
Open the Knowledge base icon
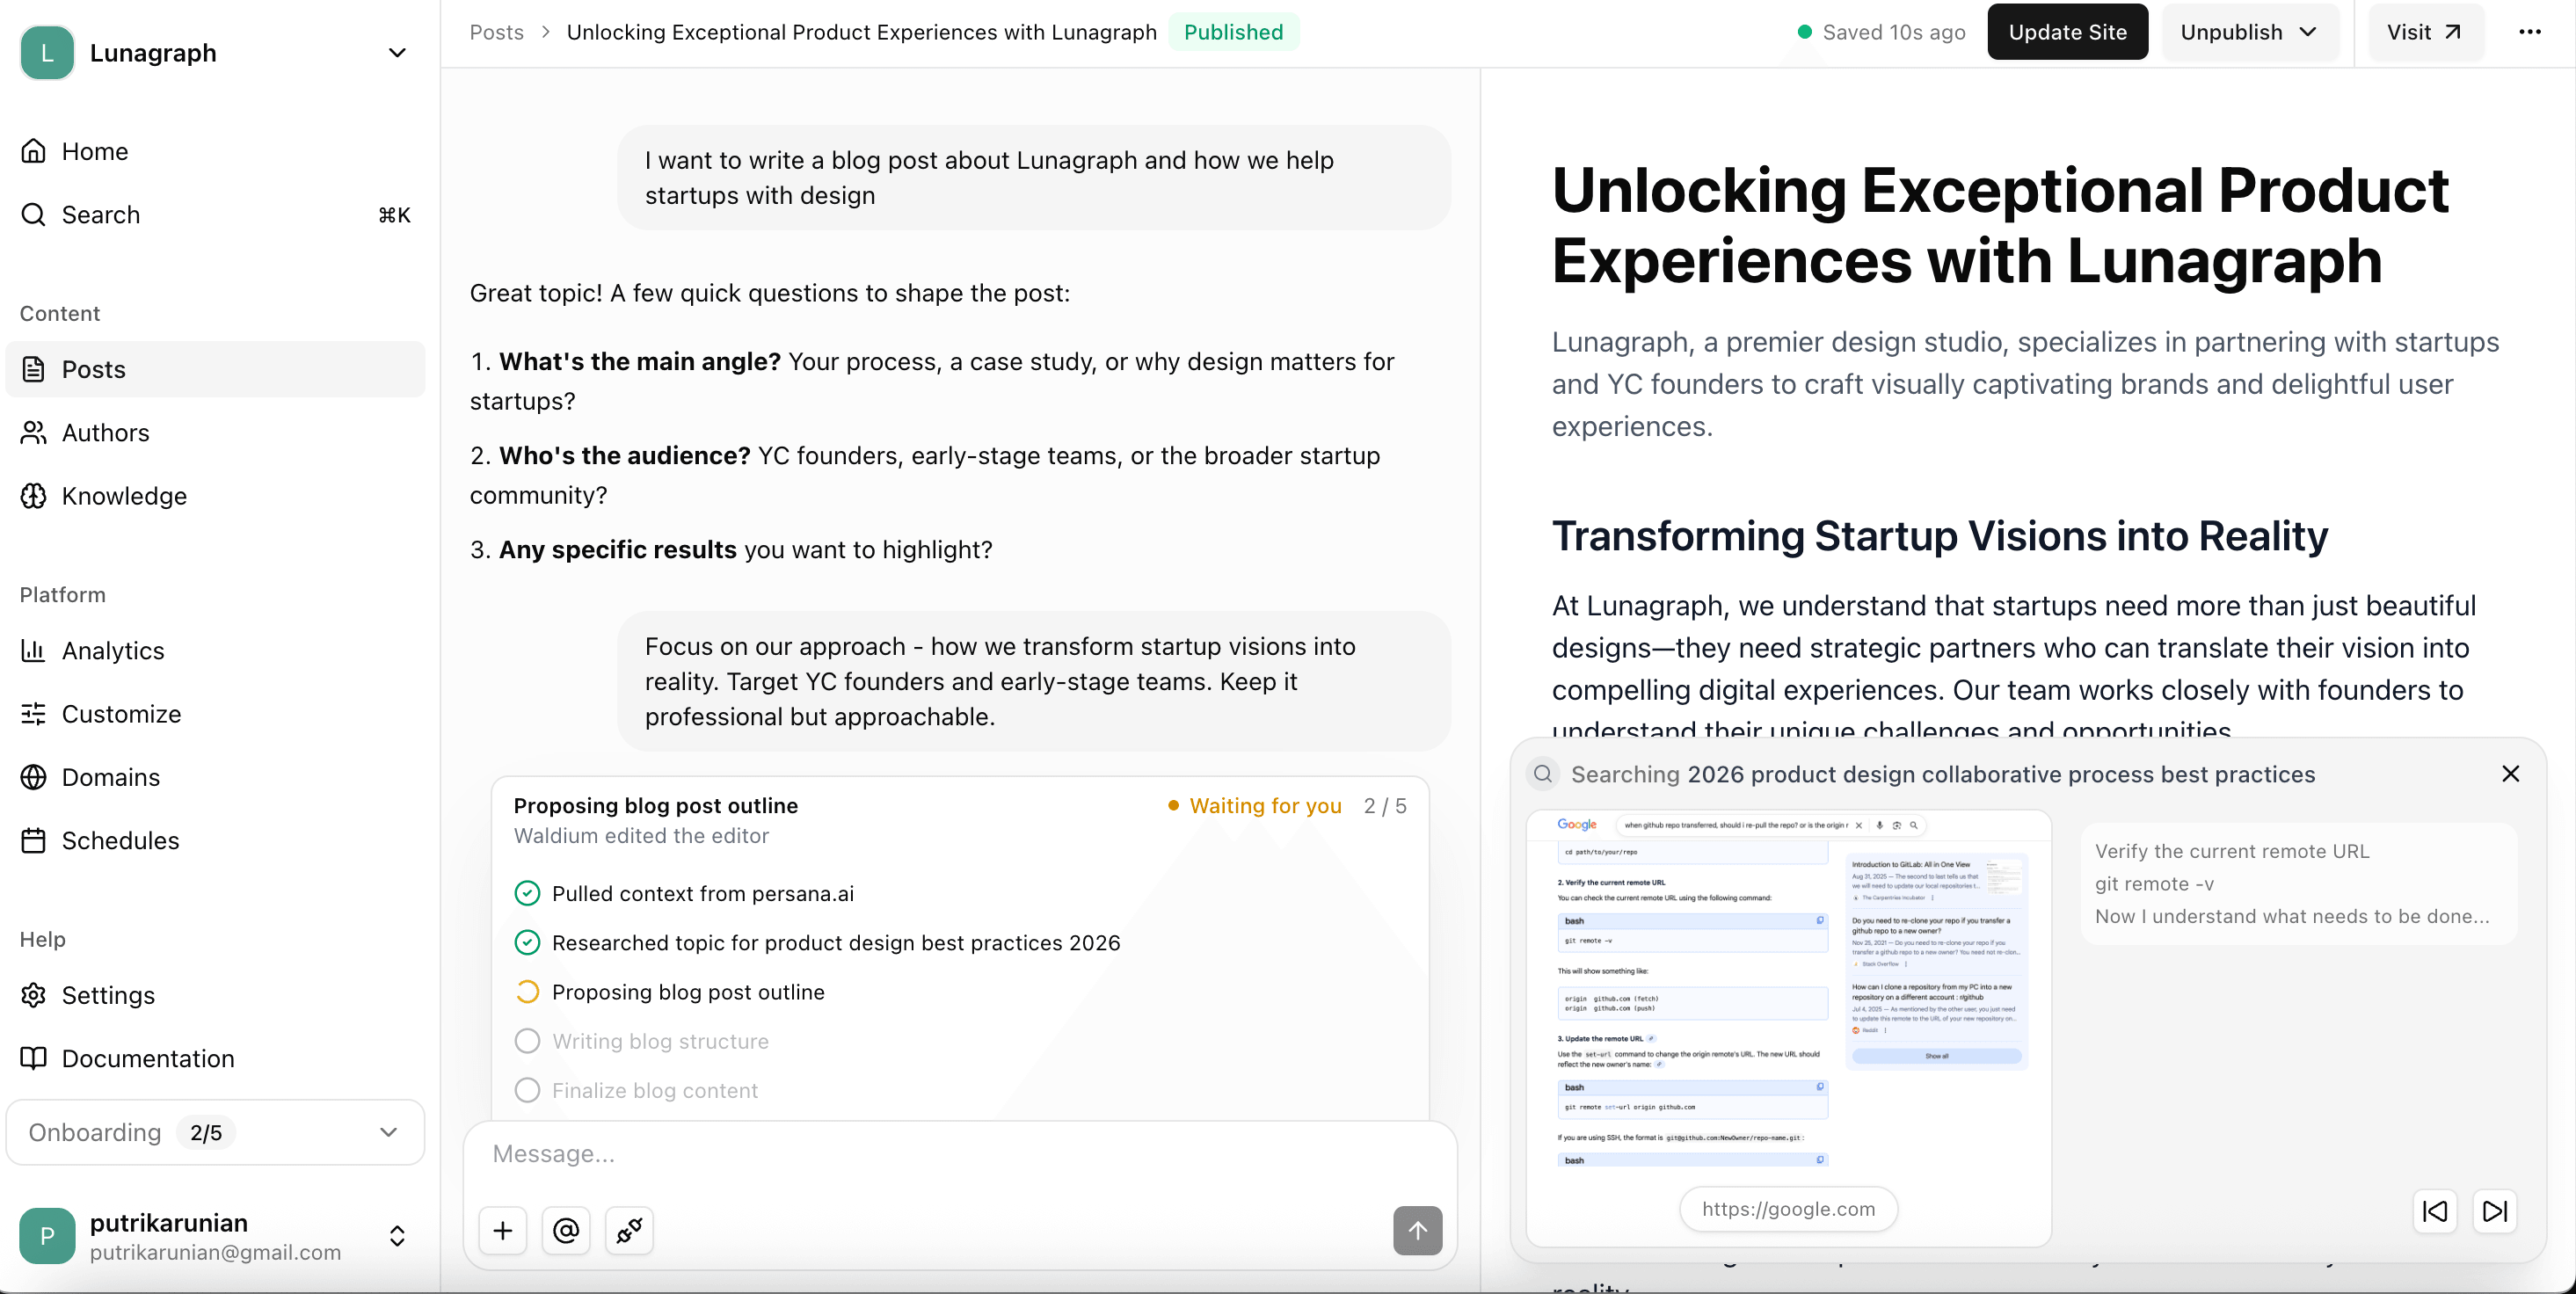(x=33, y=496)
